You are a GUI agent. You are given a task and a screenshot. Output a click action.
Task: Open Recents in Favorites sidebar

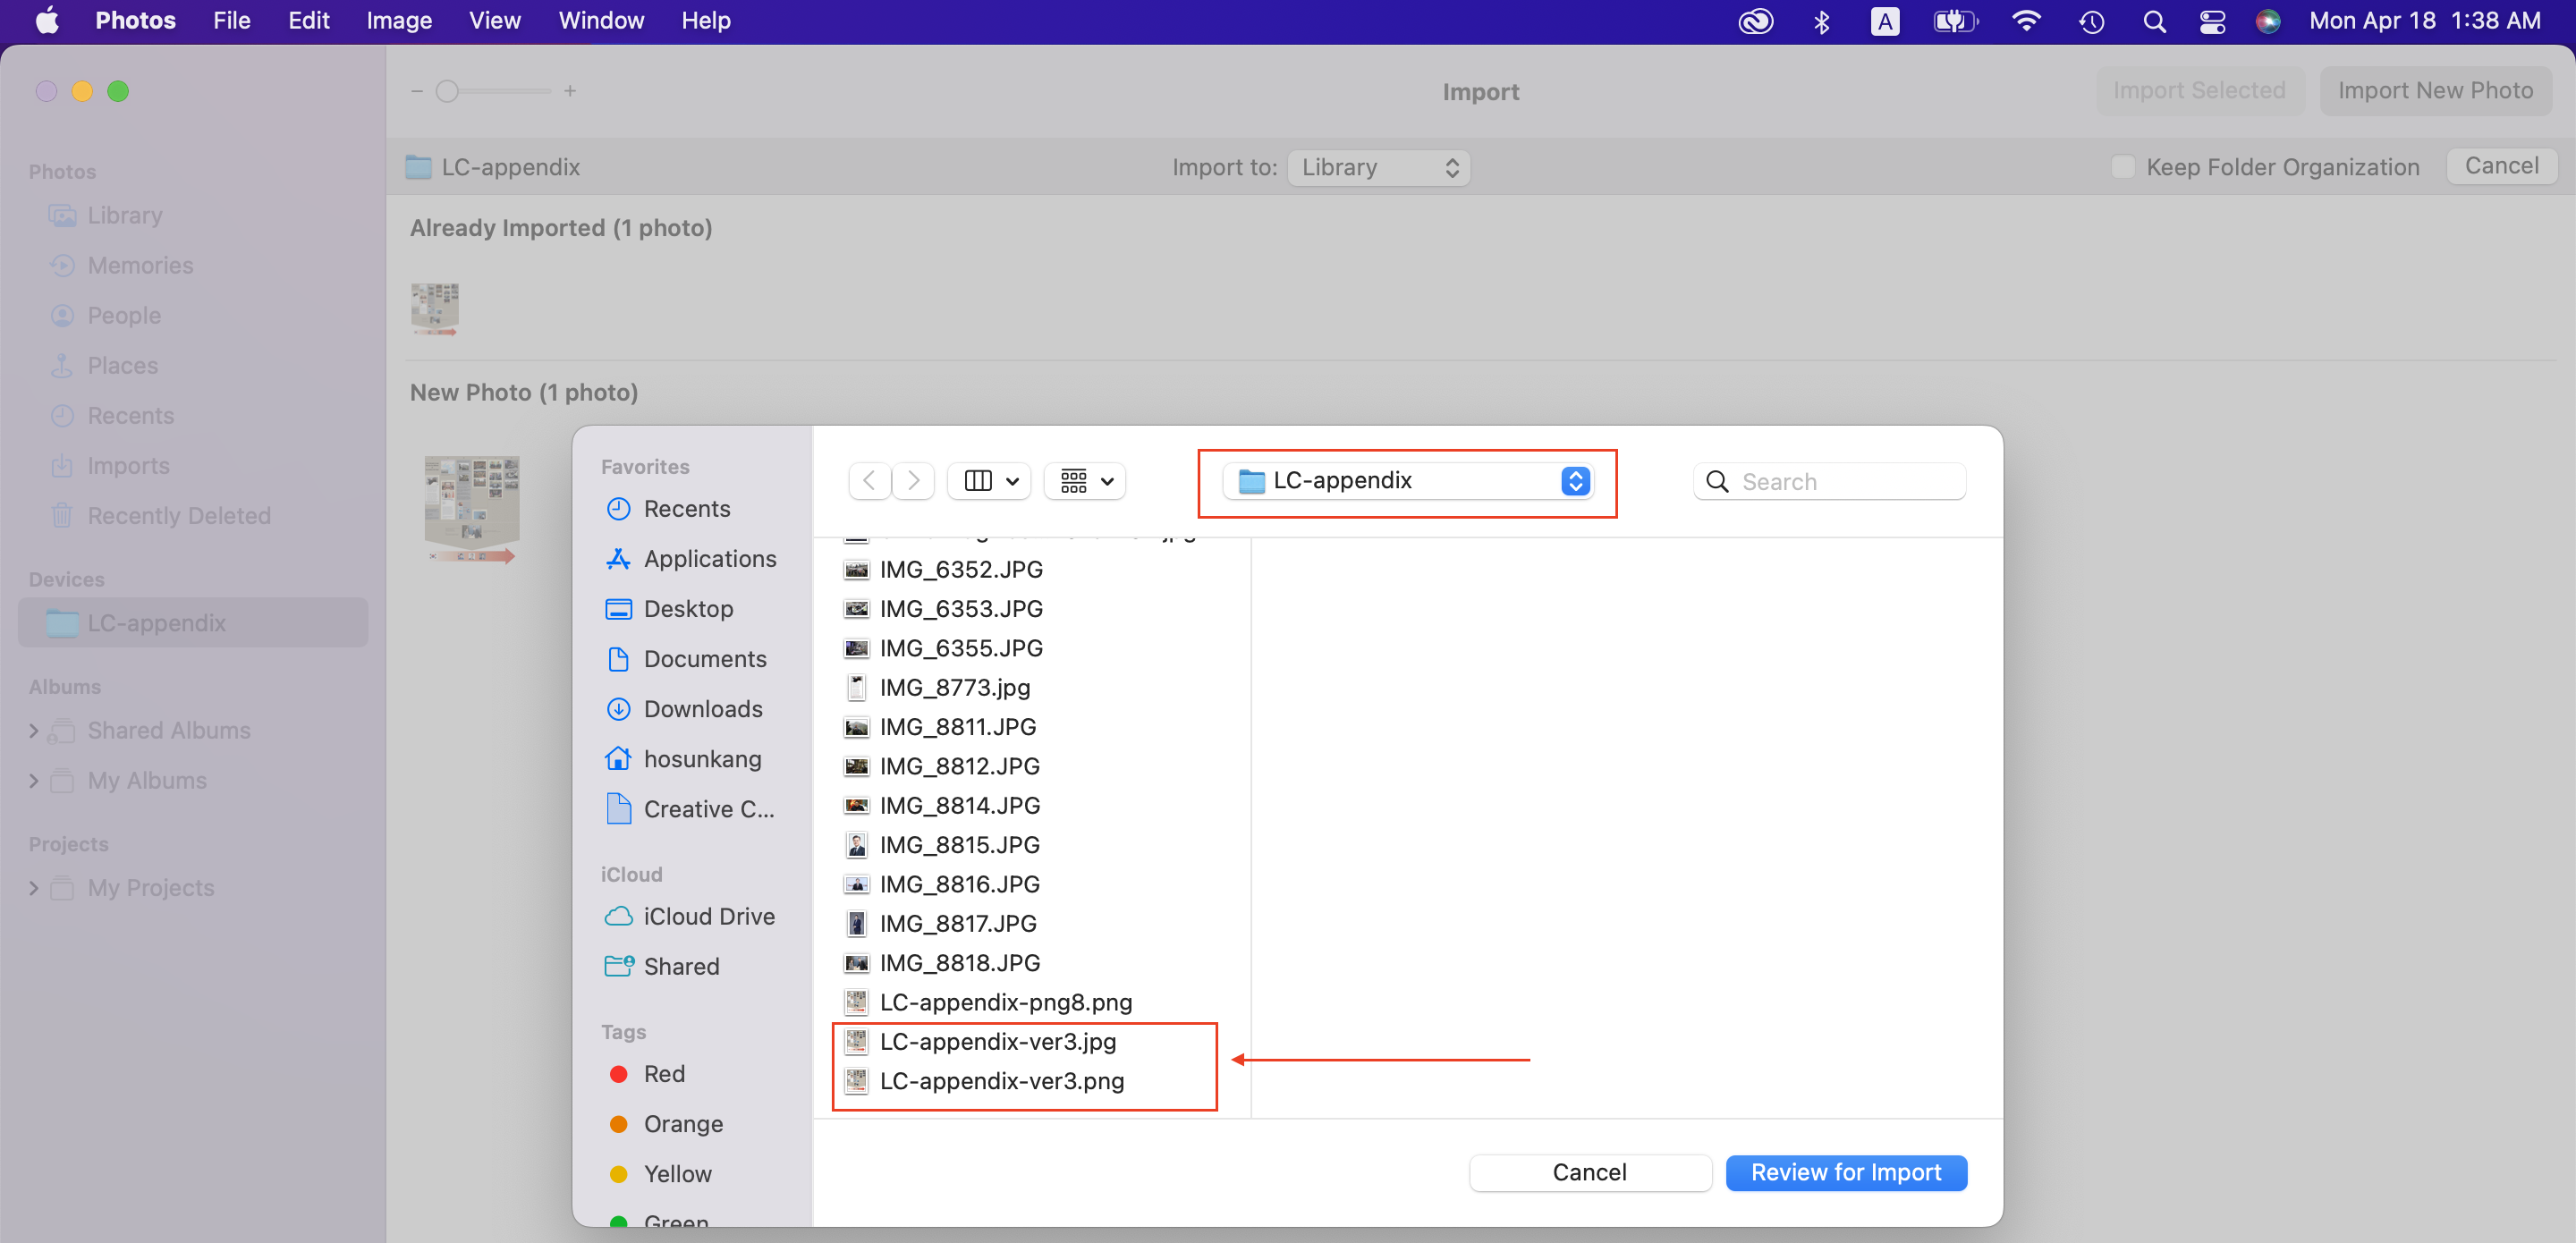(686, 509)
